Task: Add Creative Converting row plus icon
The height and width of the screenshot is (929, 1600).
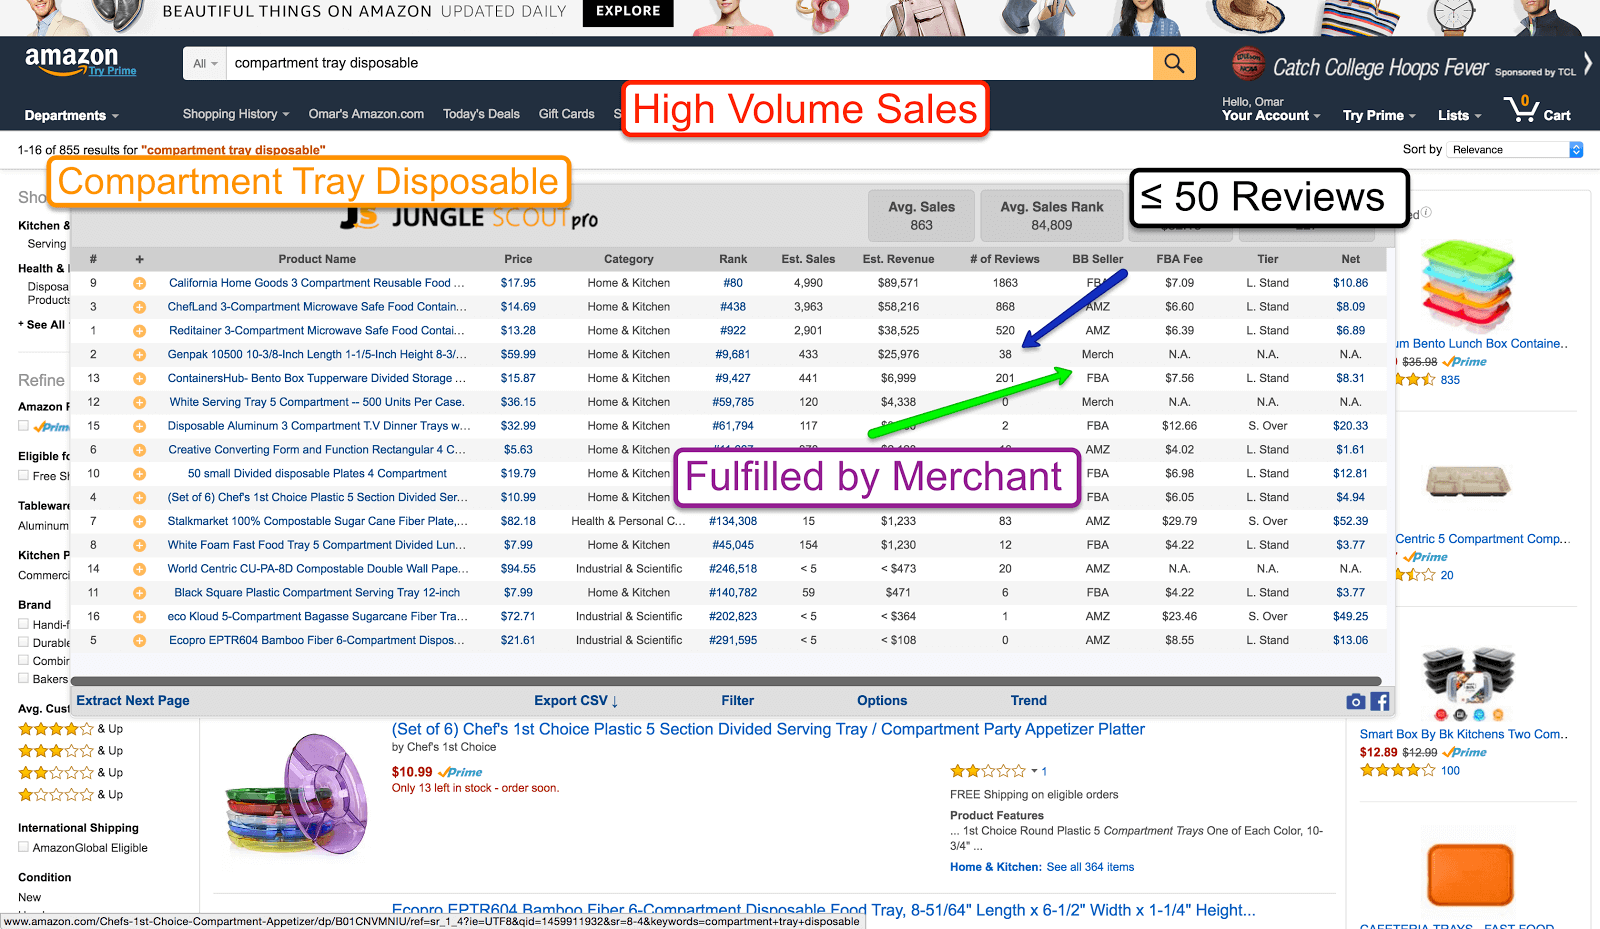Action: (x=139, y=451)
